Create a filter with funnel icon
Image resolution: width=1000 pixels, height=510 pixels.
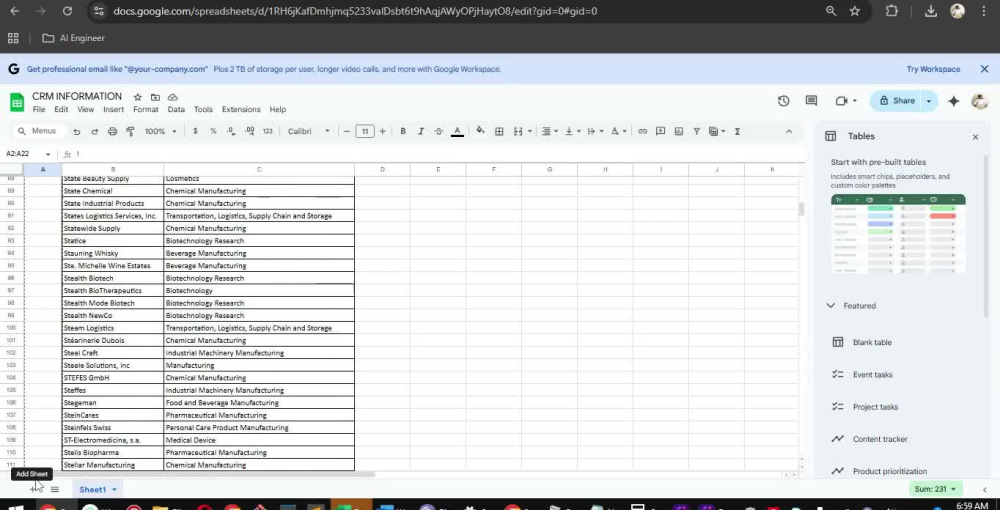(x=696, y=131)
